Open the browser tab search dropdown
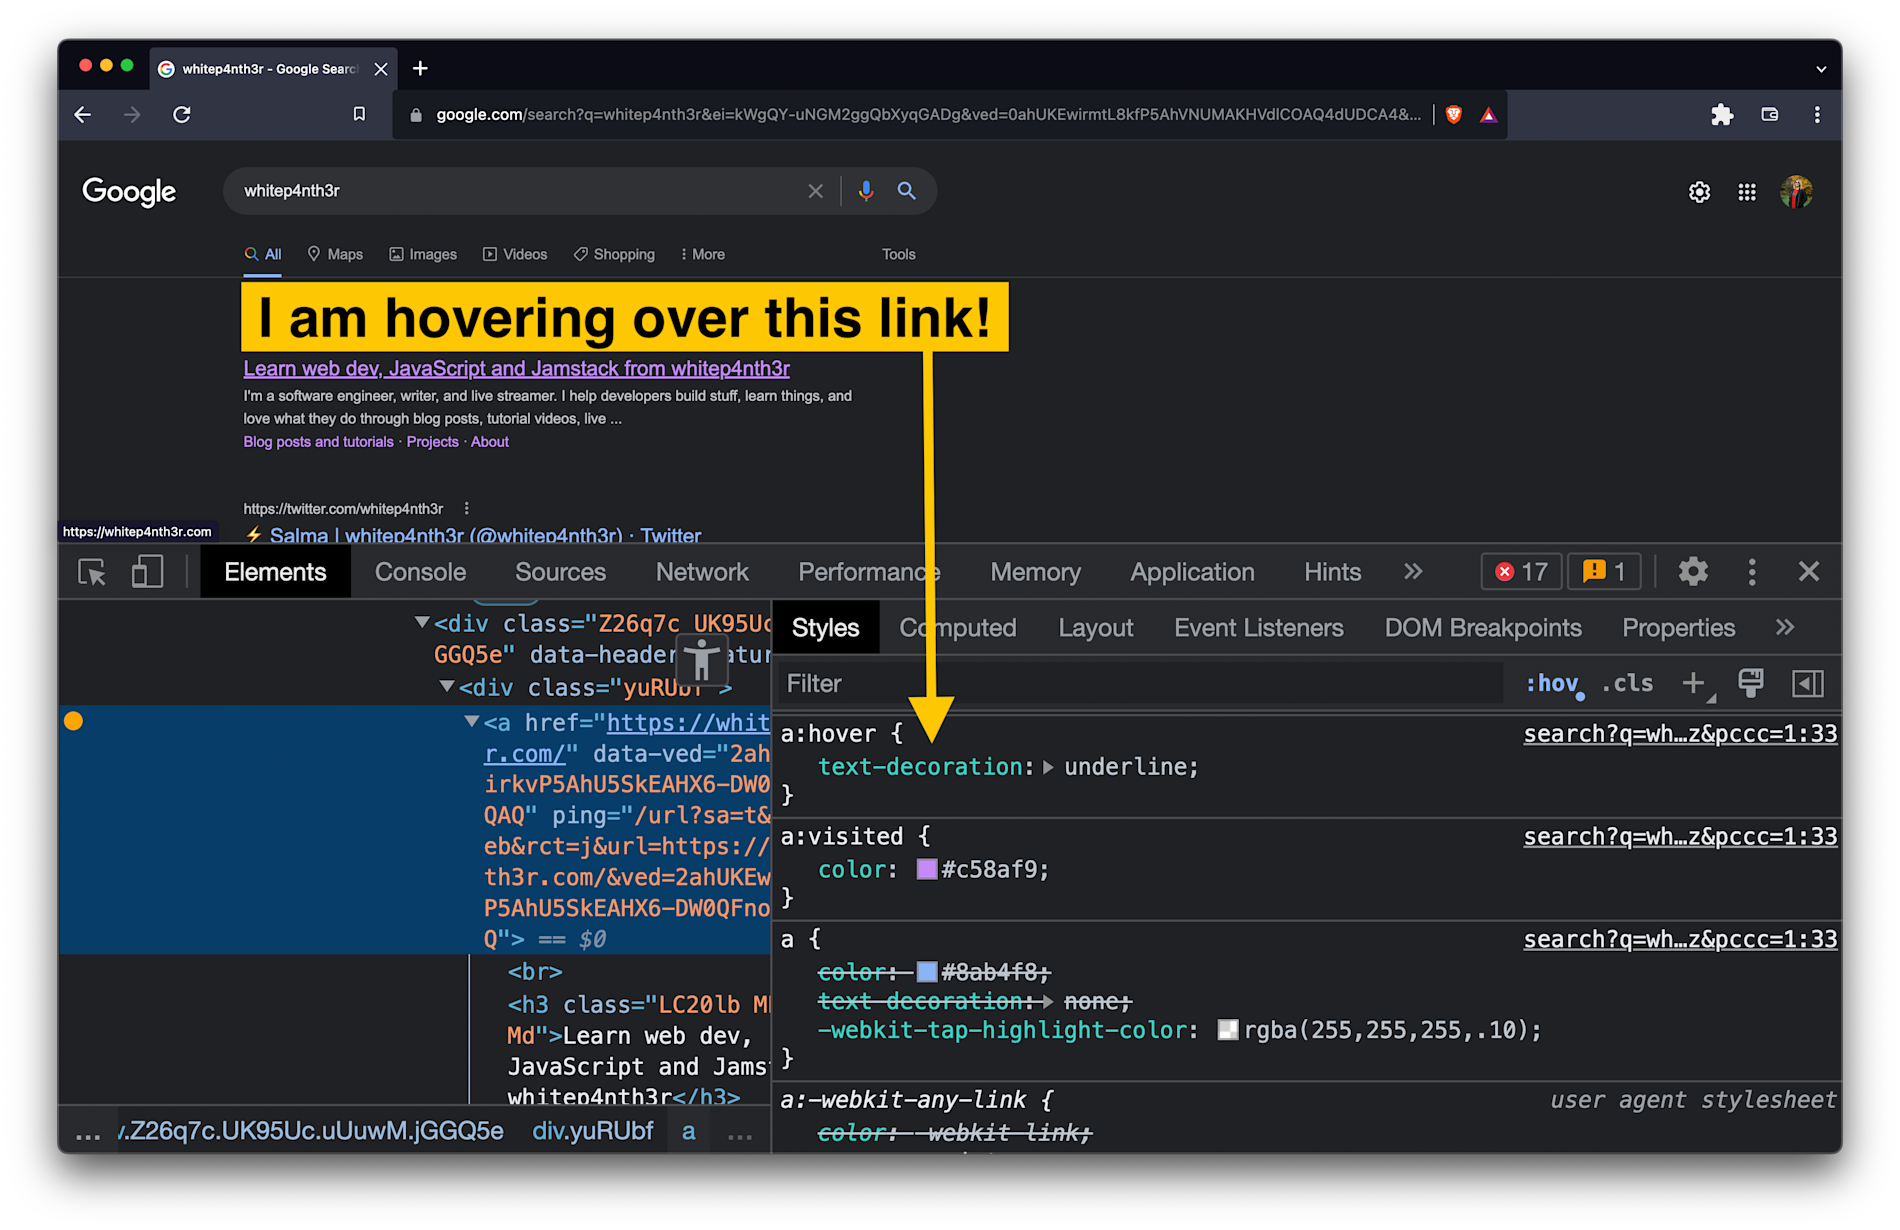The height and width of the screenshot is (1230, 1900). (x=1822, y=67)
